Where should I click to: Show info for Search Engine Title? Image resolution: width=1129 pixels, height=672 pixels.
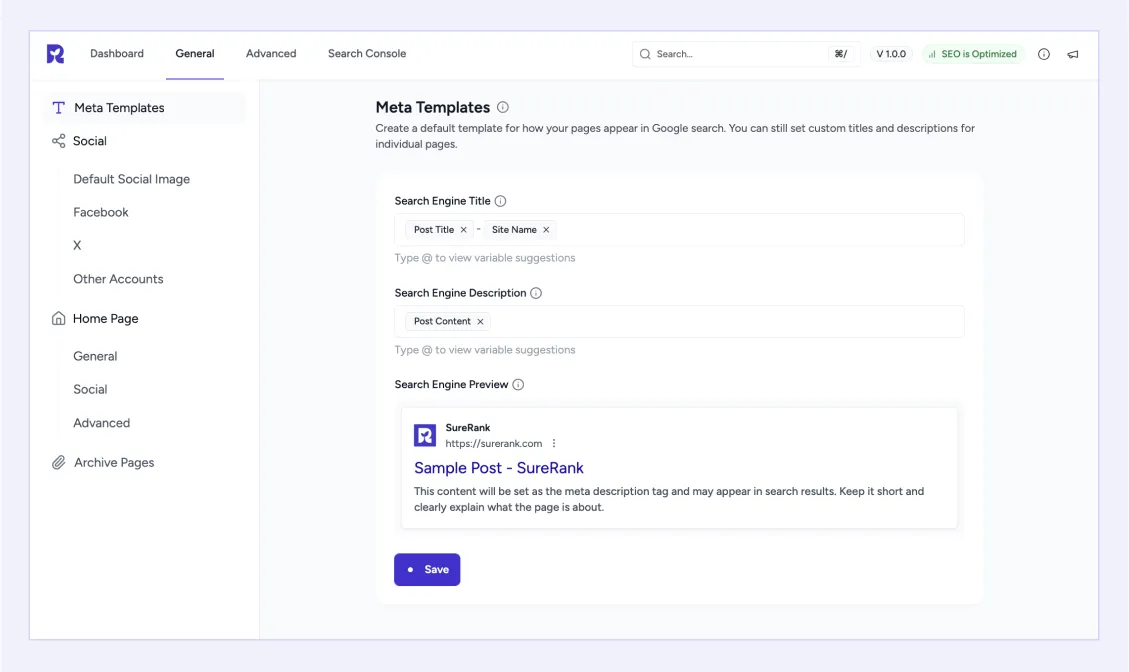click(x=500, y=201)
